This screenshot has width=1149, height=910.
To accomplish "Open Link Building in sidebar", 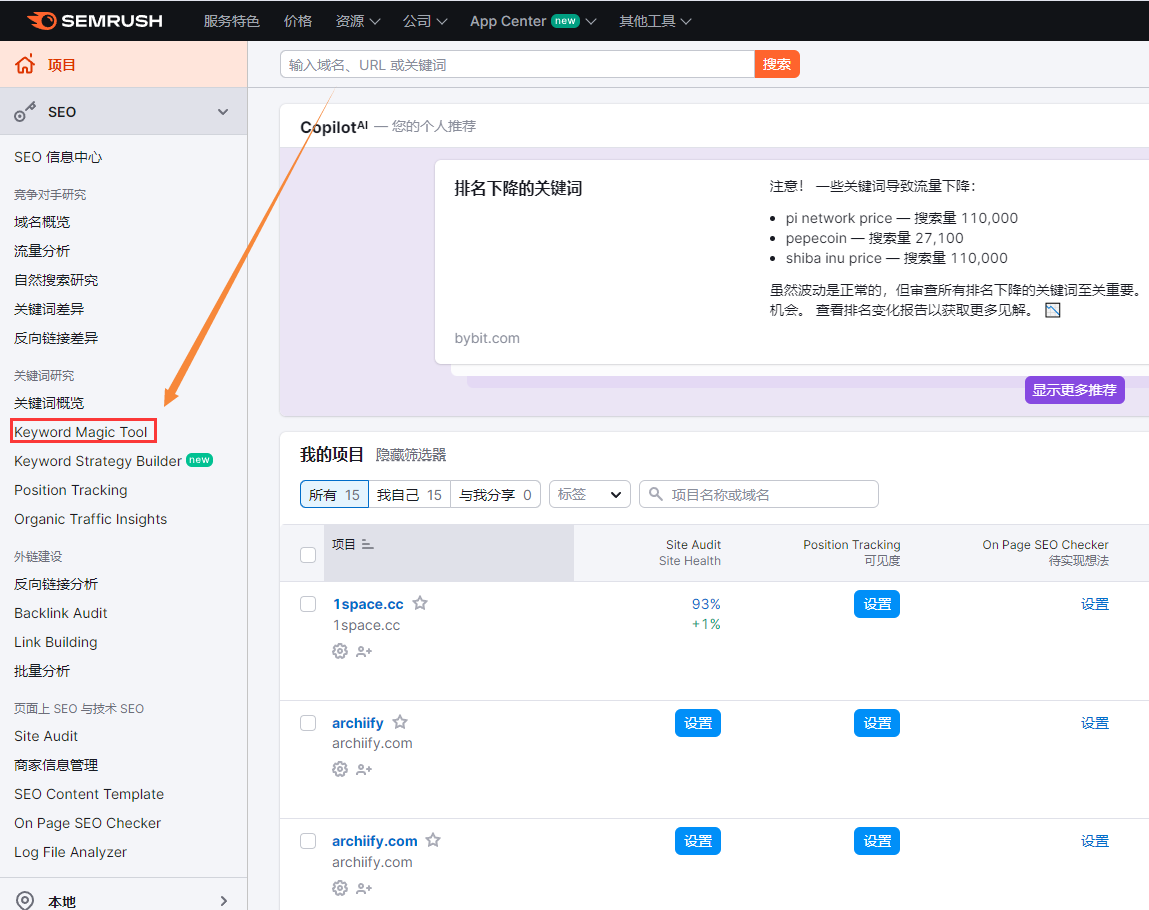I will pos(56,642).
